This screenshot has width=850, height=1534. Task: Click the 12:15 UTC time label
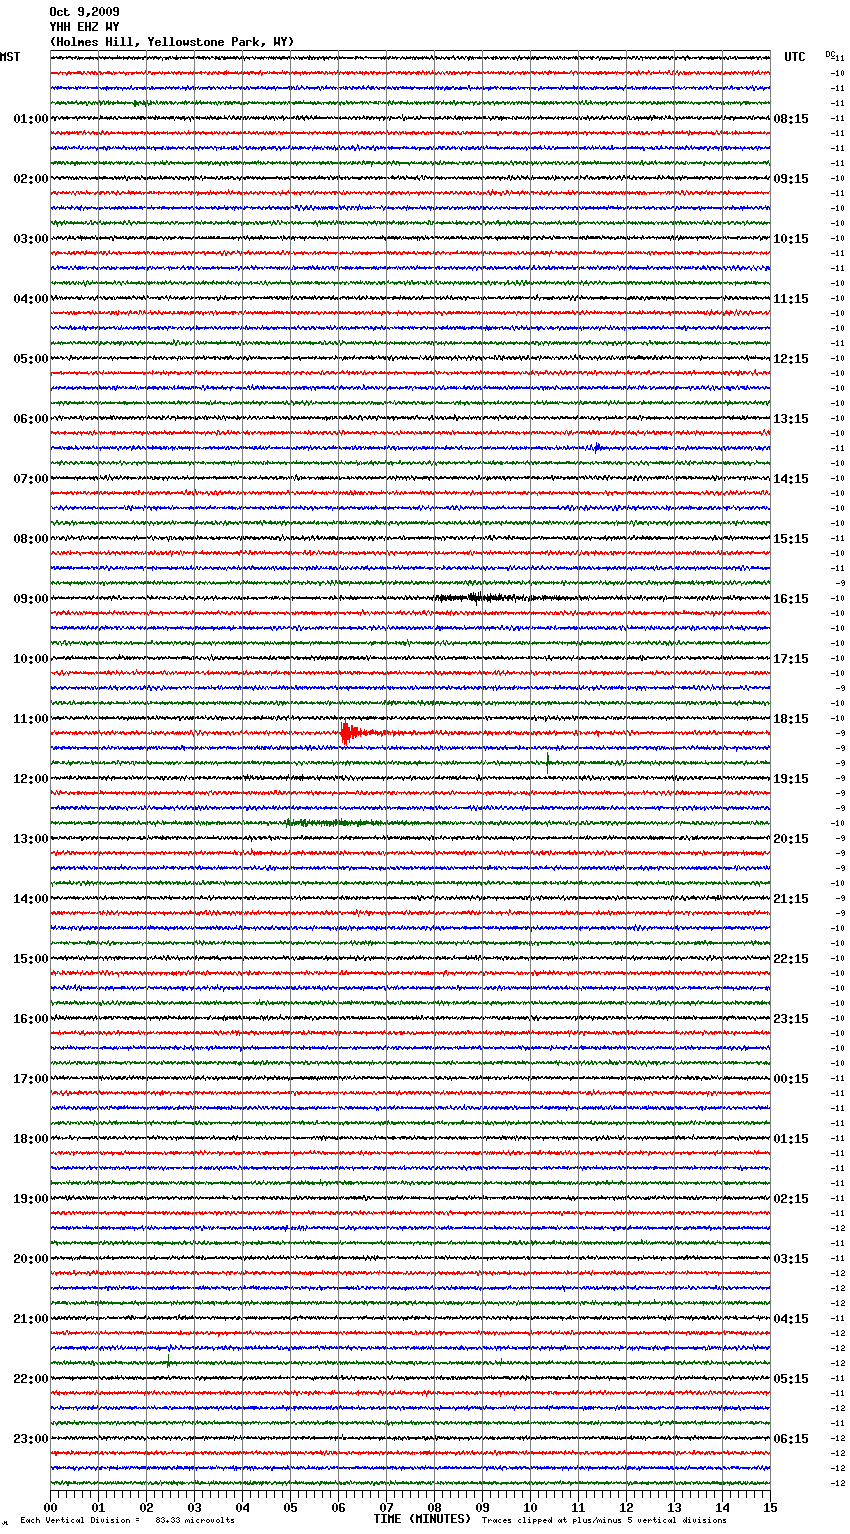click(x=791, y=359)
